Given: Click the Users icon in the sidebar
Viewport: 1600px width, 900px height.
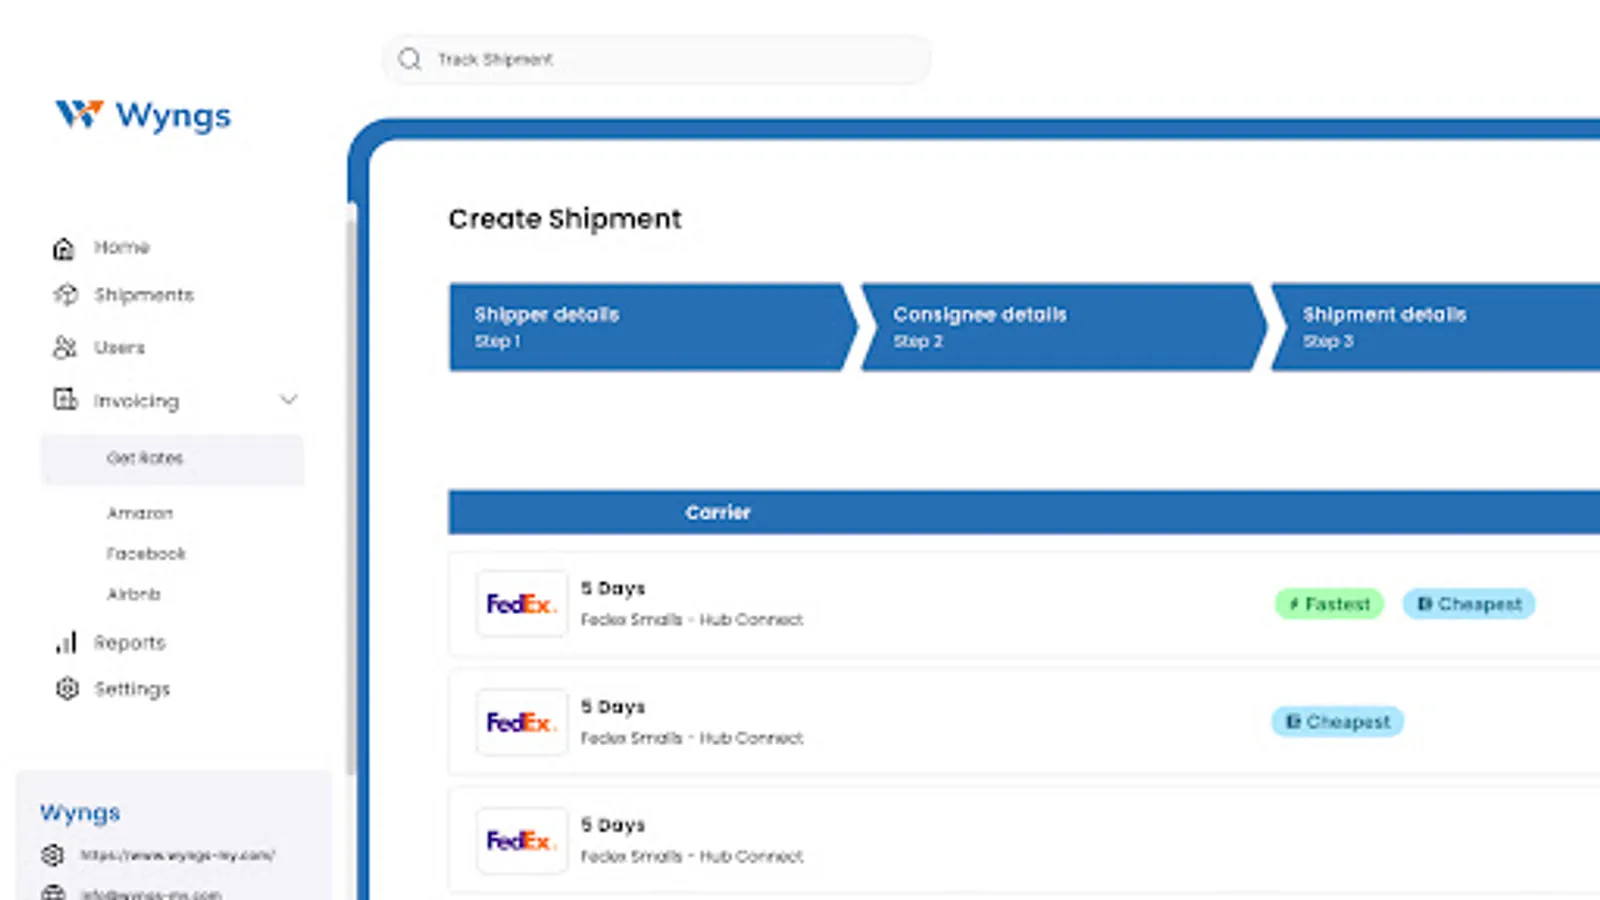Looking at the screenshot, I should click(64, 347).
